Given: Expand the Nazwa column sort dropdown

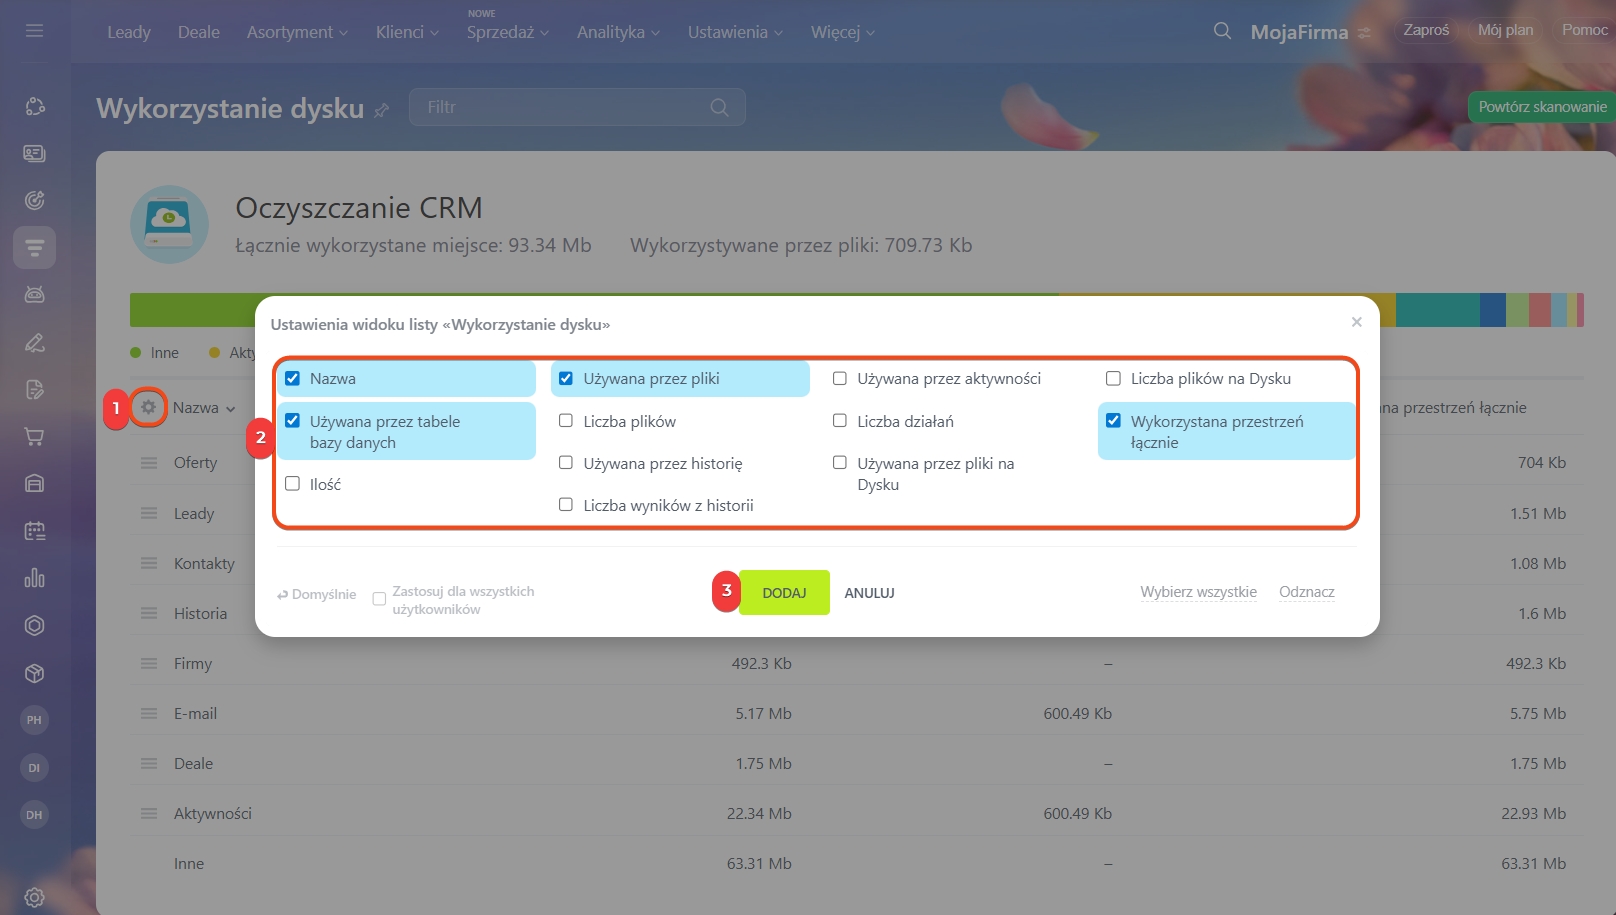Looking at the screenshot, I should click(x=204, y=408).
